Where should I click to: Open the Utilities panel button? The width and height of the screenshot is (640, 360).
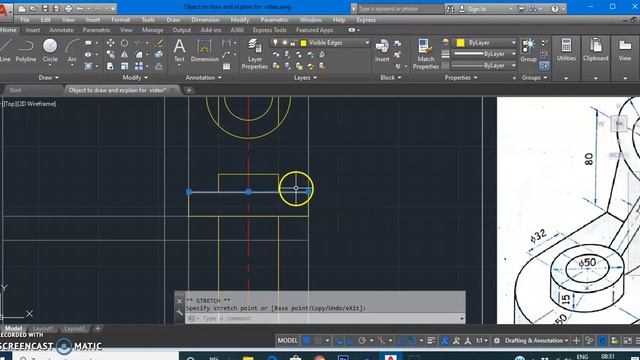566,51
